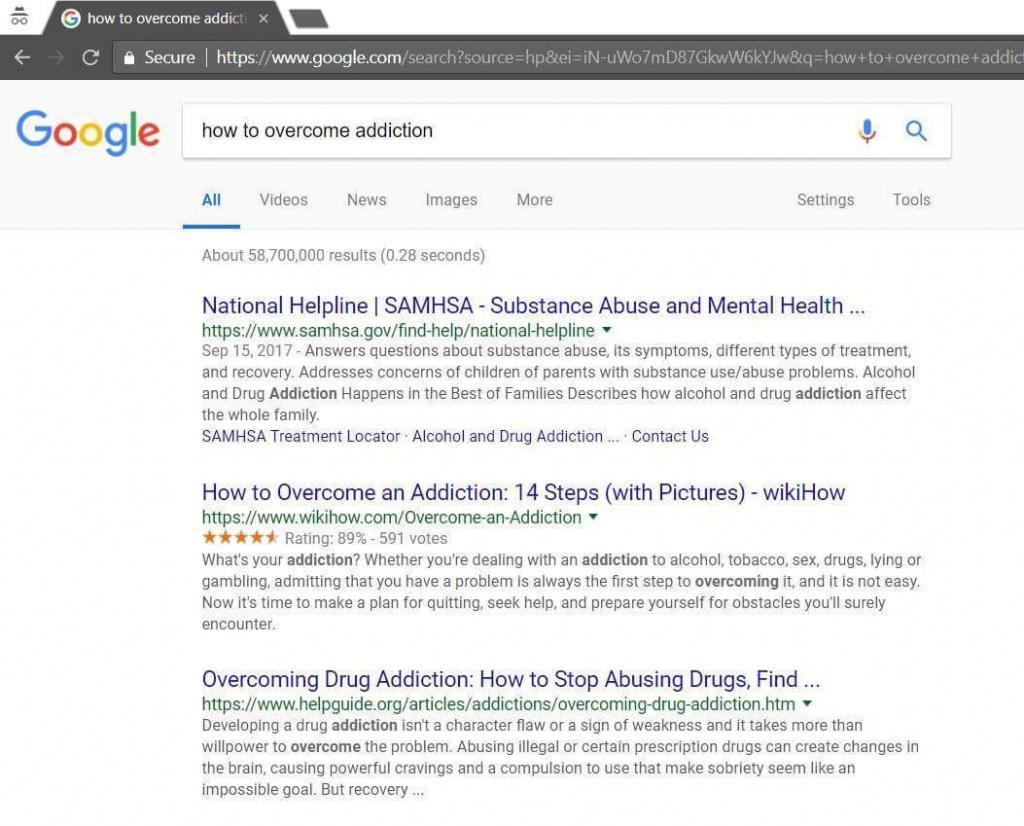Open 'National Helpline | SAMHSA' result
The height and width of the screenshot is (826, 1024).
pyautogui.click(x=534, y=306)
